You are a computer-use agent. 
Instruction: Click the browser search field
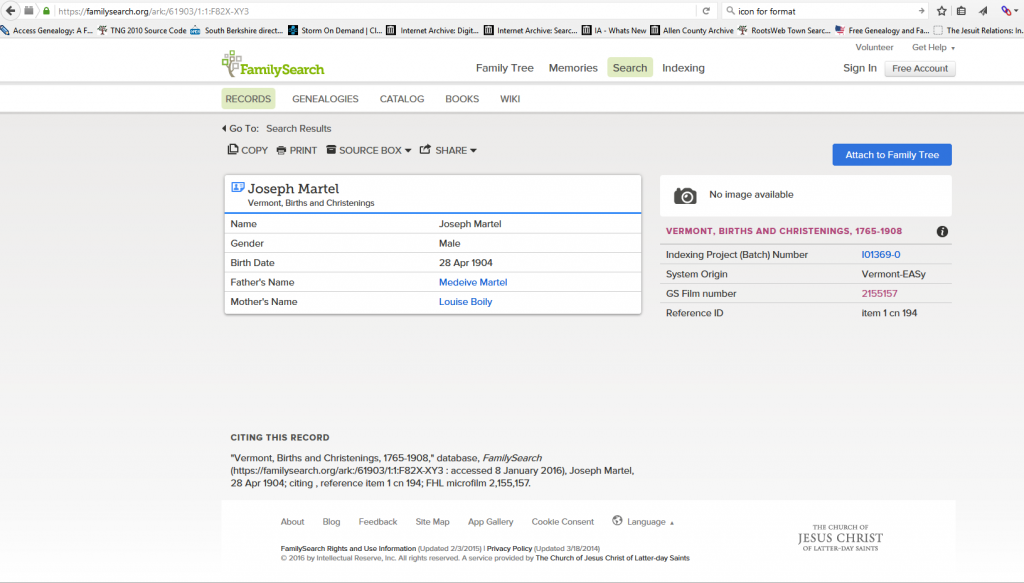(x=825, y=11)
